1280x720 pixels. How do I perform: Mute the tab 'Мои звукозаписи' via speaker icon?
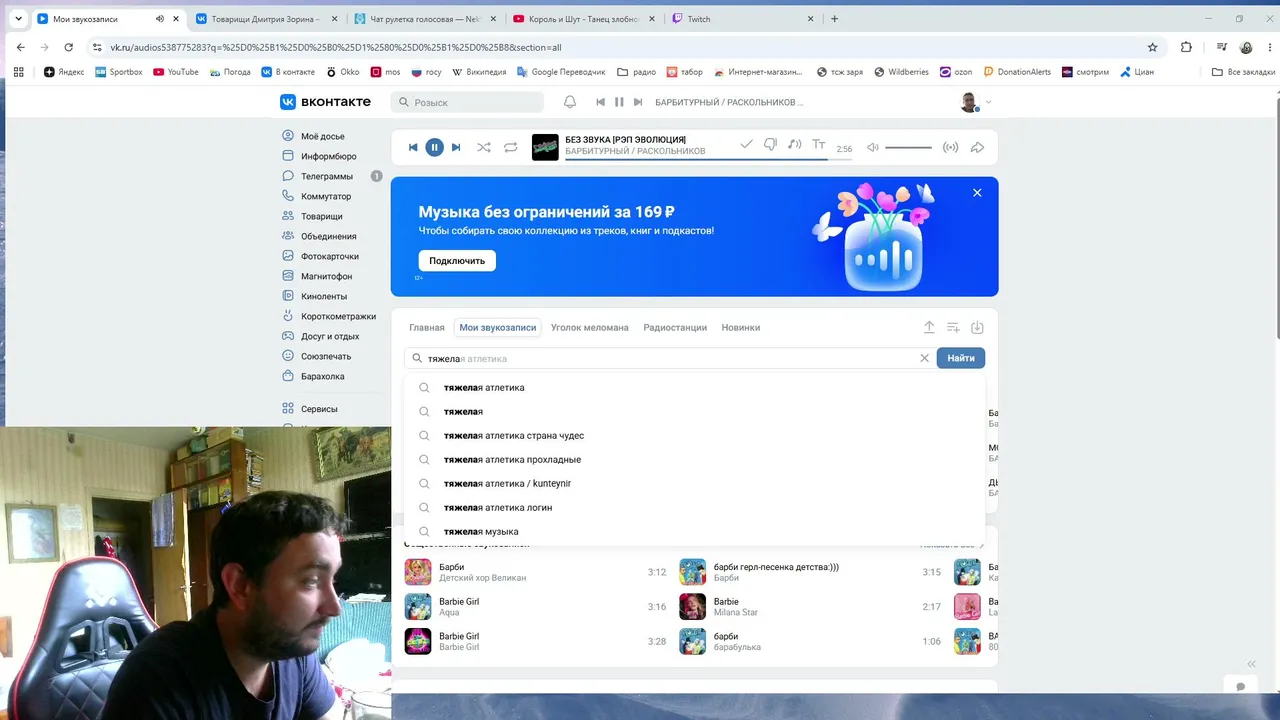[160, 19]
